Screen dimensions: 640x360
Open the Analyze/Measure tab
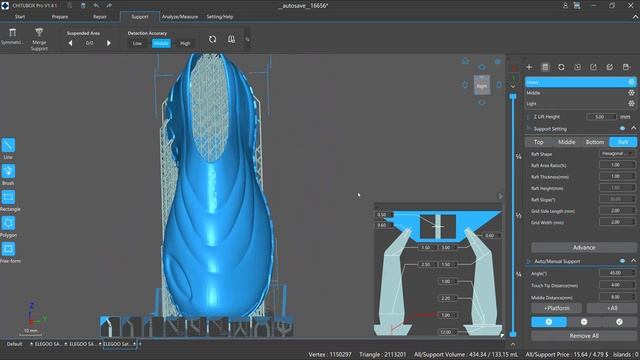coord(180,17)
